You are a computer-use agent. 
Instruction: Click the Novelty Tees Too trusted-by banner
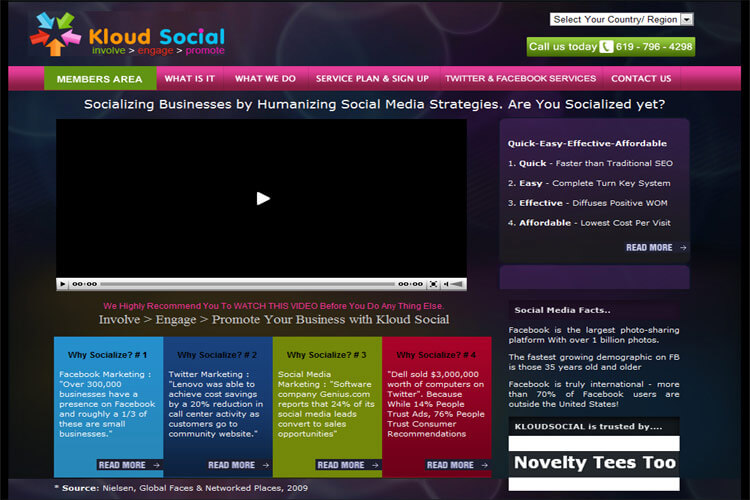594,463
